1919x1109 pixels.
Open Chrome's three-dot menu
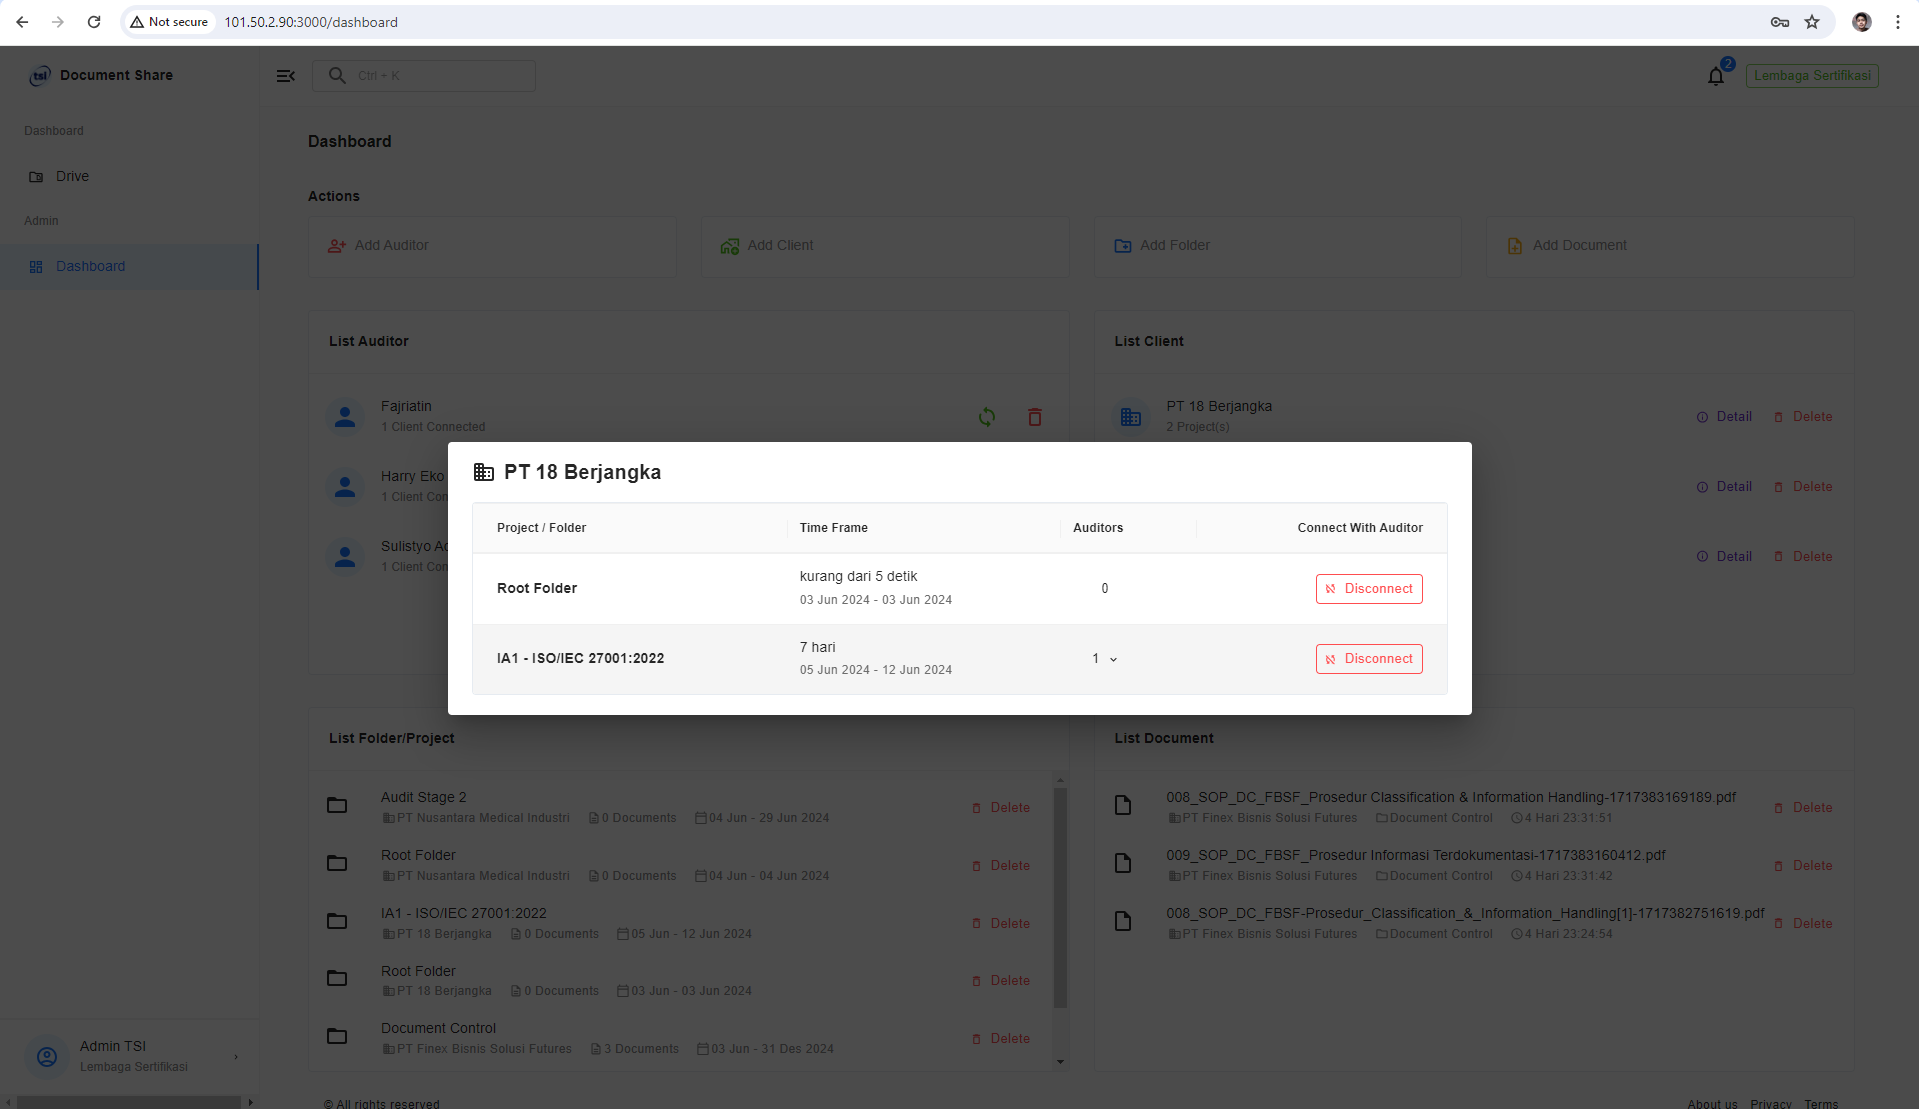[x=1897, y=22]
